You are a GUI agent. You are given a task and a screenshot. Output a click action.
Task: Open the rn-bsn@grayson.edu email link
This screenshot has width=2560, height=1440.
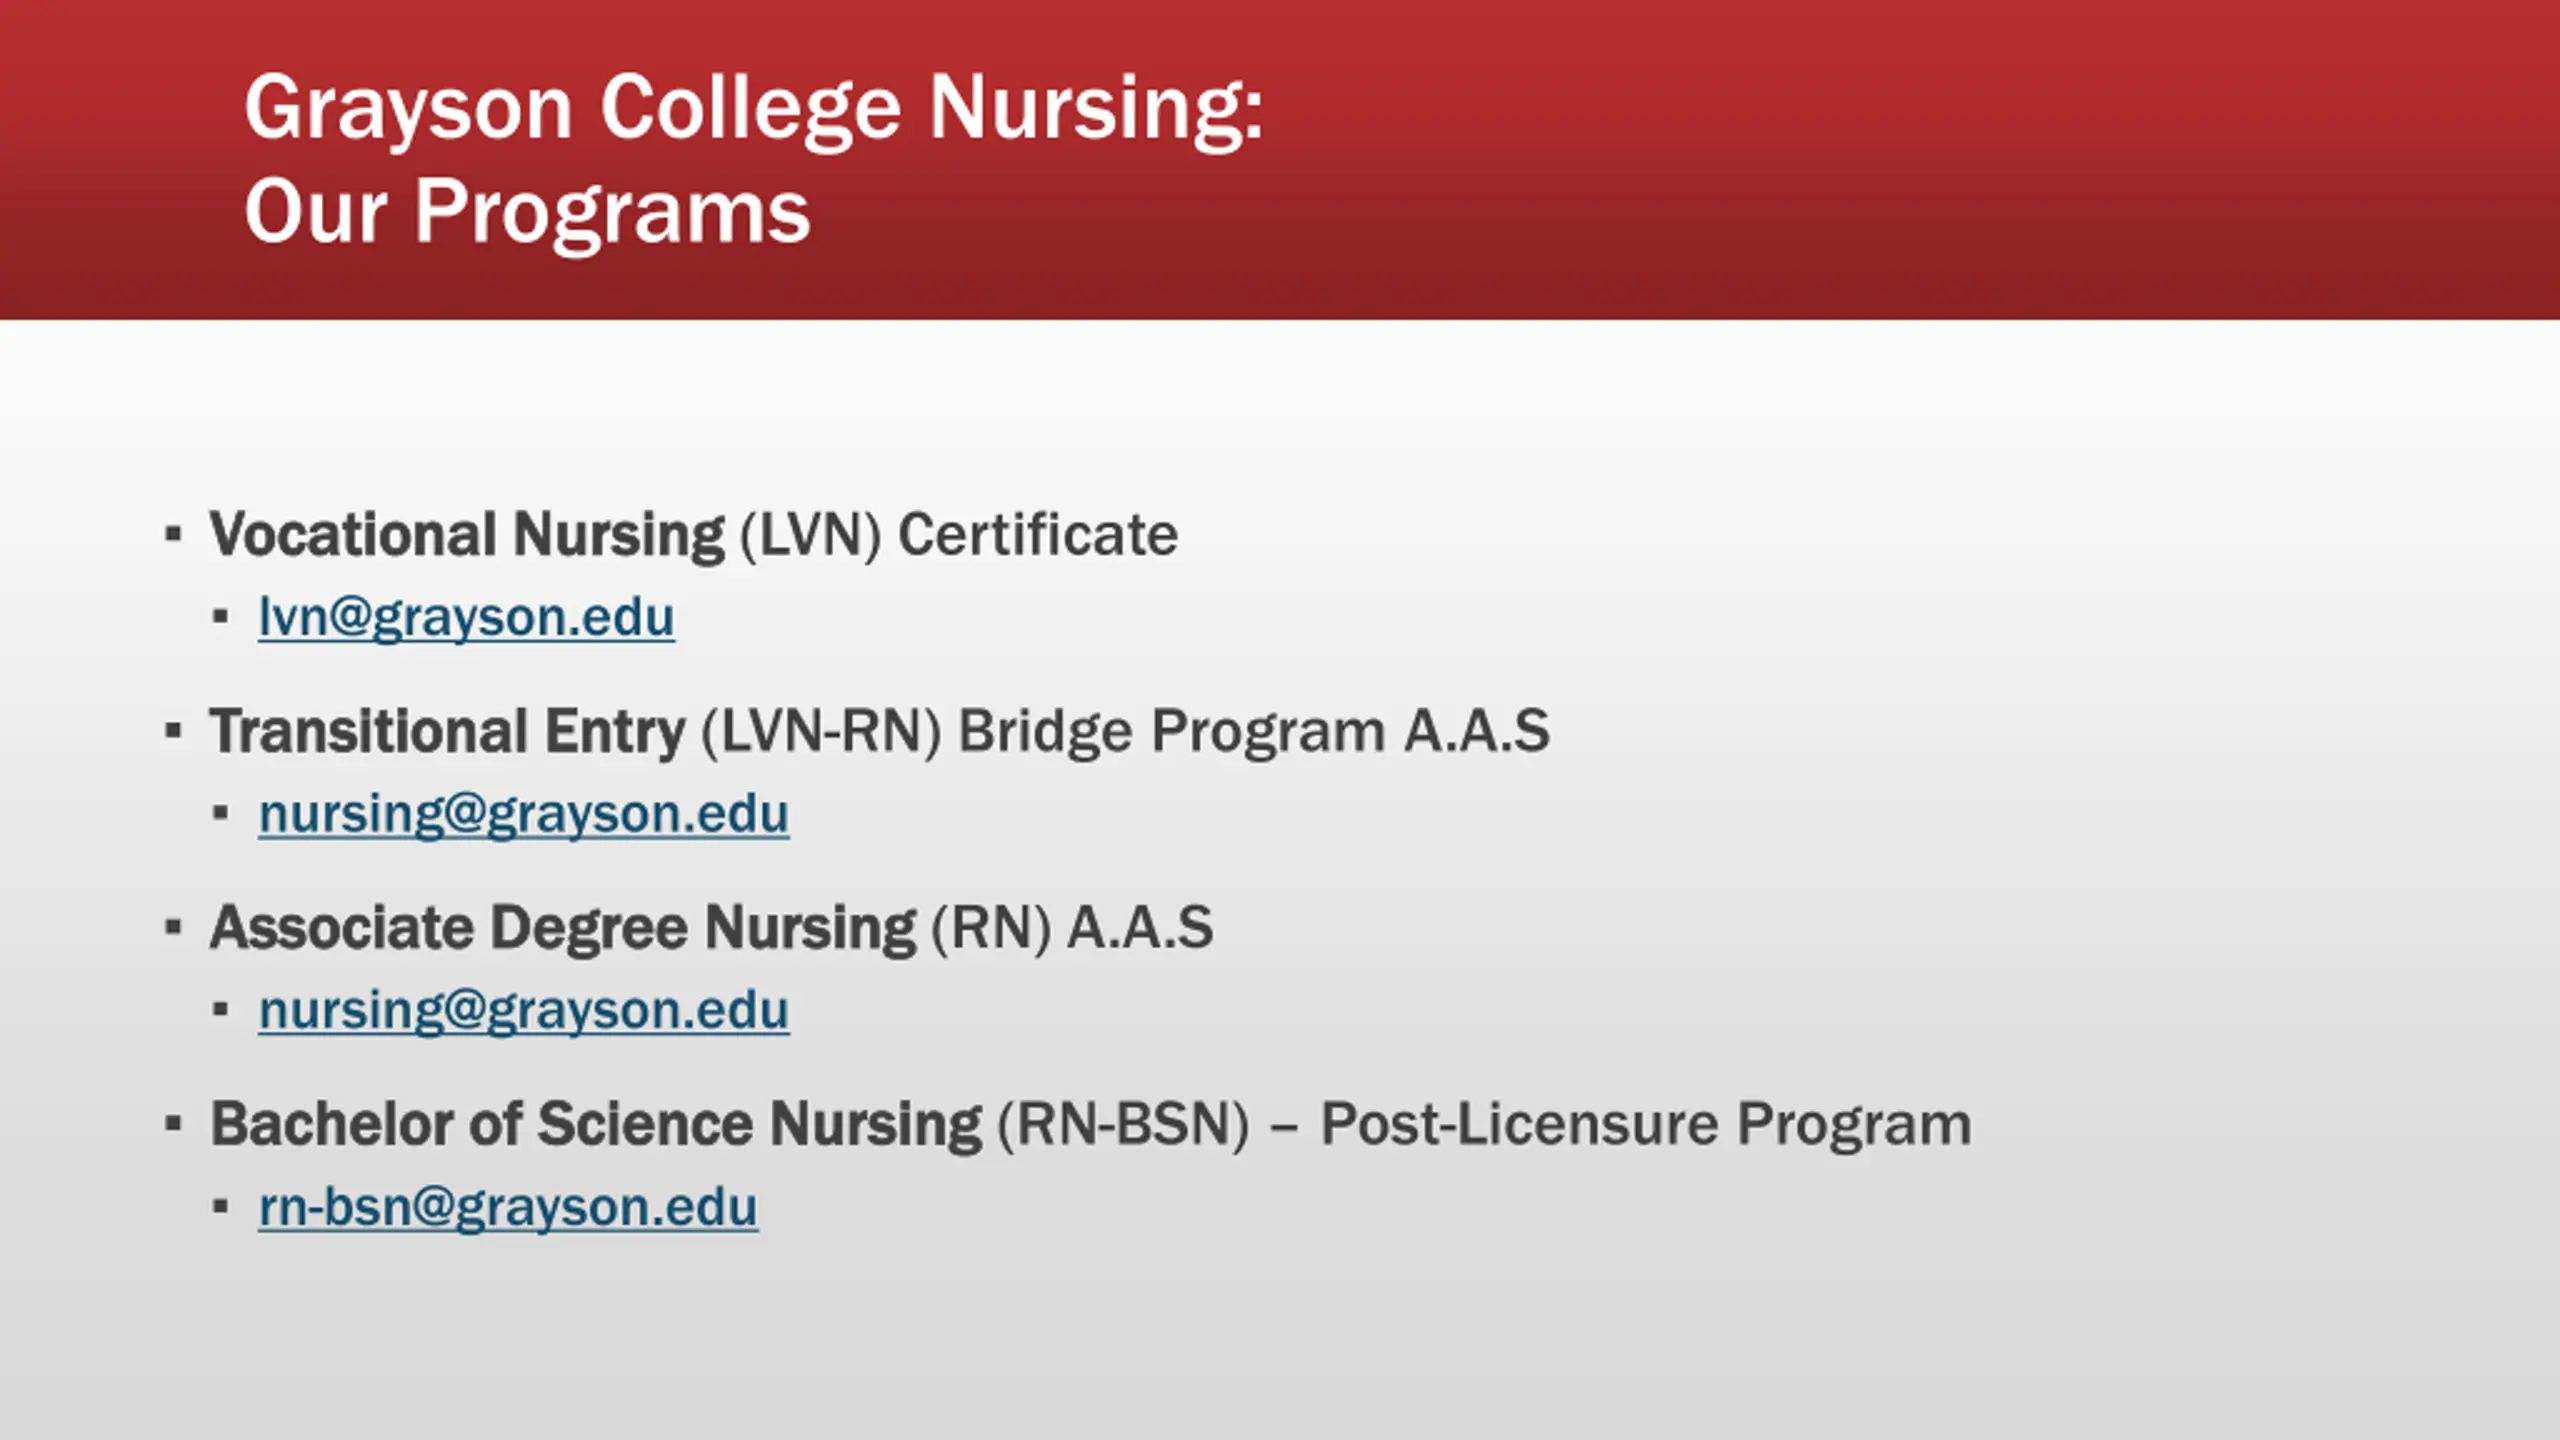click(508, 1206)
